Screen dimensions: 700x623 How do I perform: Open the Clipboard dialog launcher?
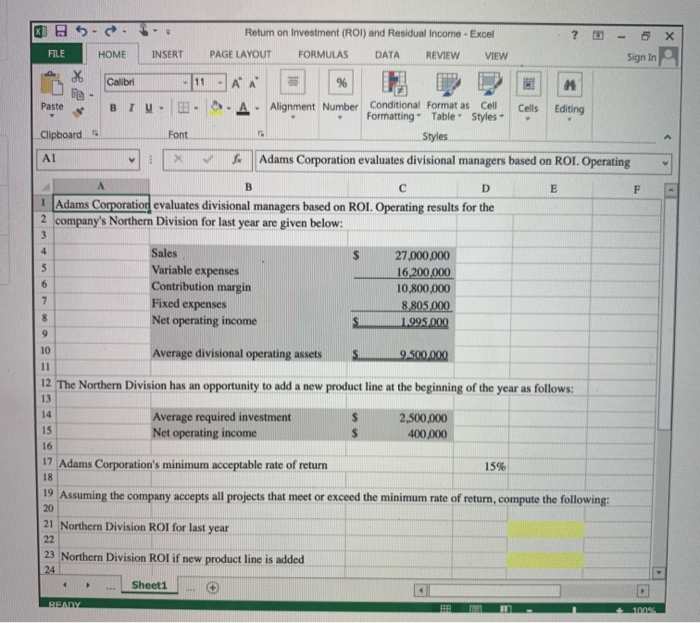pyautogui.click(x=95, y=133)
